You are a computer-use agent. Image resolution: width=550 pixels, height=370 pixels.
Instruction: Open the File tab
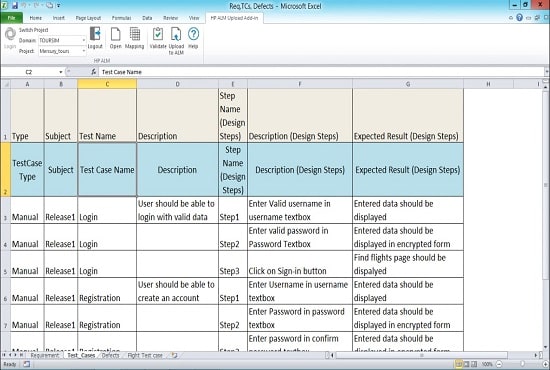tap(12, 18)
